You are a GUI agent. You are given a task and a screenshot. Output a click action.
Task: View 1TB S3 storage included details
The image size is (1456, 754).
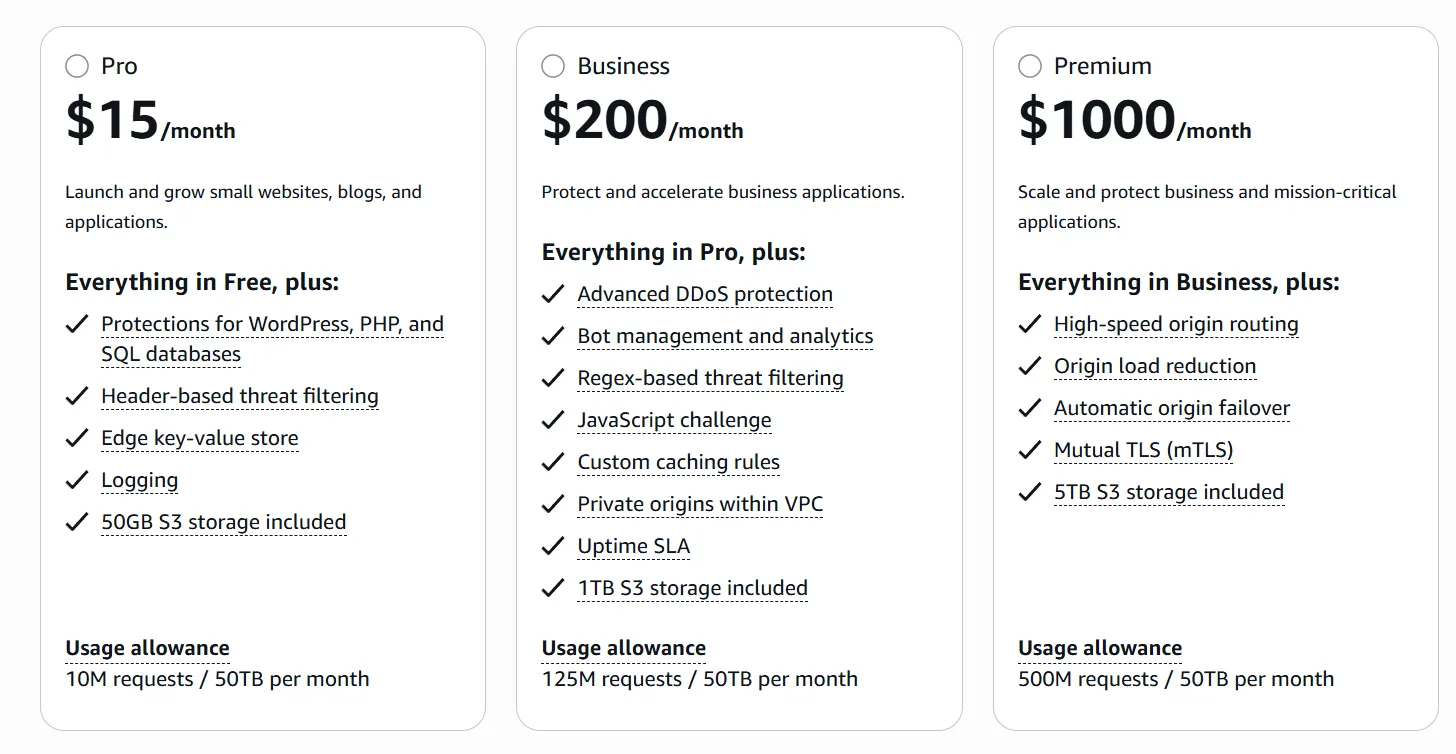[x=692, y=588]
